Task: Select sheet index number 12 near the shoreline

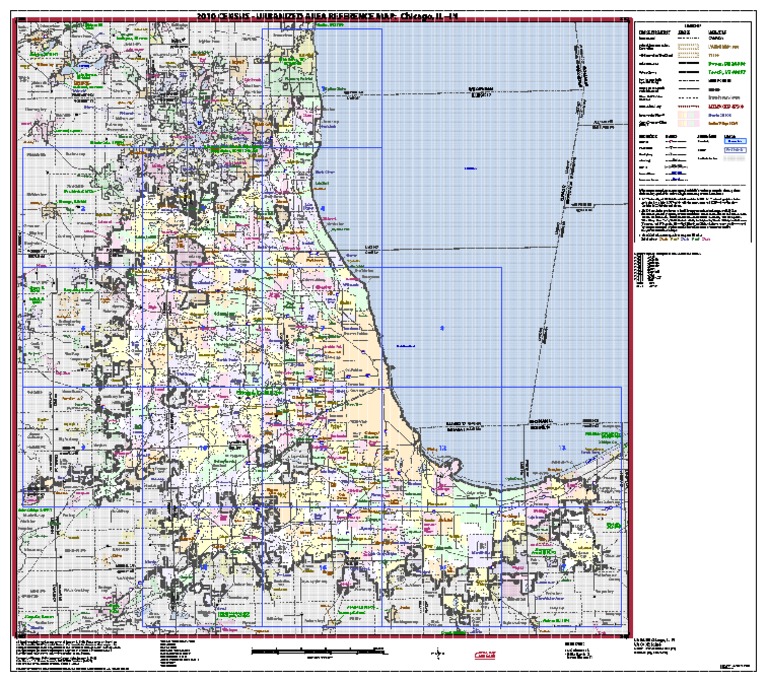Action: point(443,448)
